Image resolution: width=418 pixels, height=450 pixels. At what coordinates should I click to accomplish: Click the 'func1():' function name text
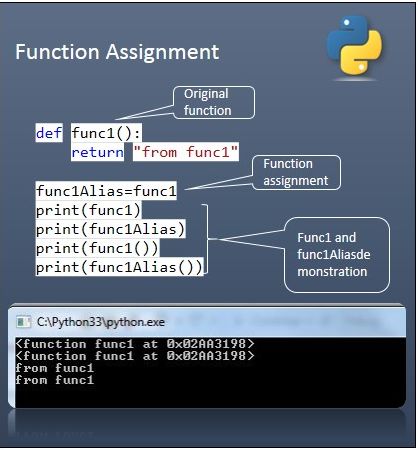point(106,133)
